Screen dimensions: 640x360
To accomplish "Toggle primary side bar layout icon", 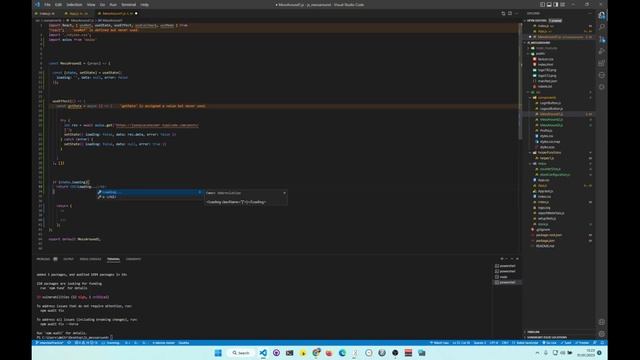I will point(542,4).
